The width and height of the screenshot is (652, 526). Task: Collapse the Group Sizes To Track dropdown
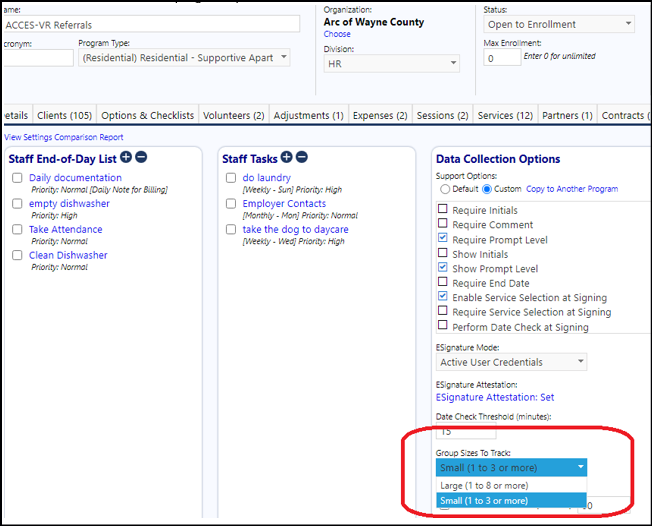point(511,467)
